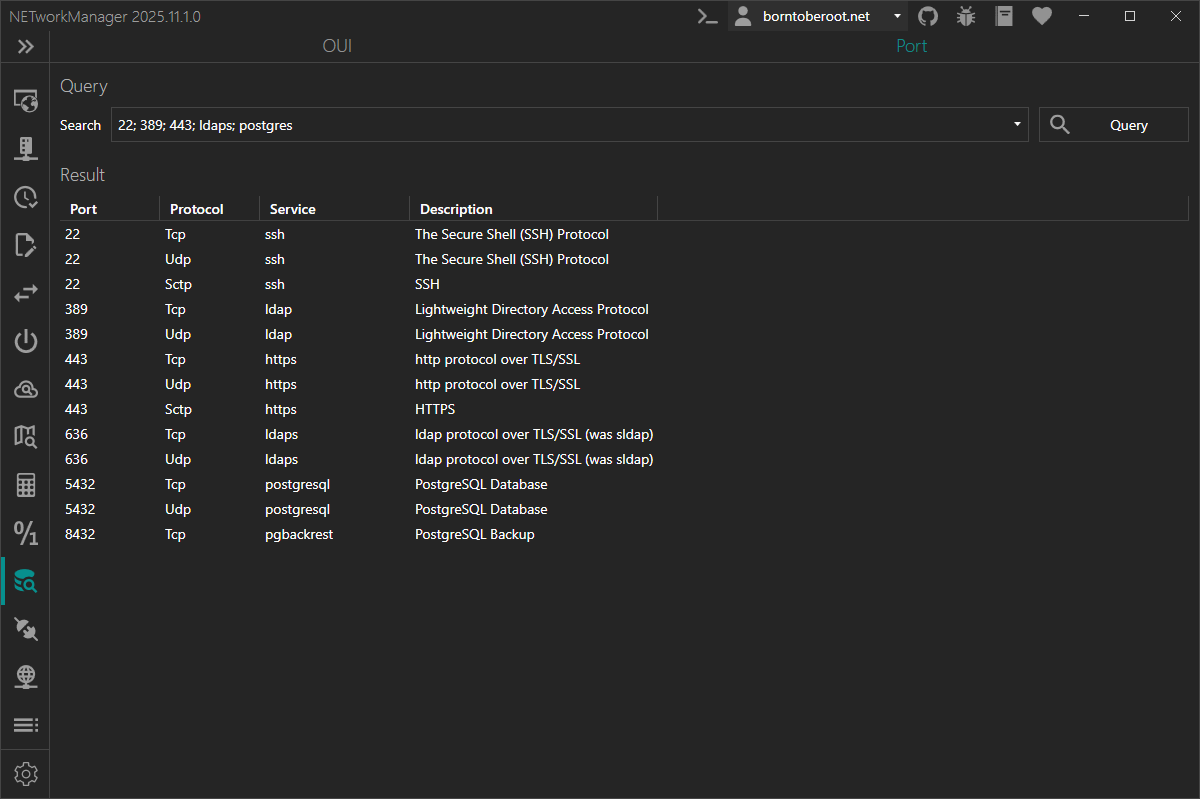Open IP Geolocation map search icon
Image resolution: width=1200 pixels, height=799 pixels.
point(26,436)
